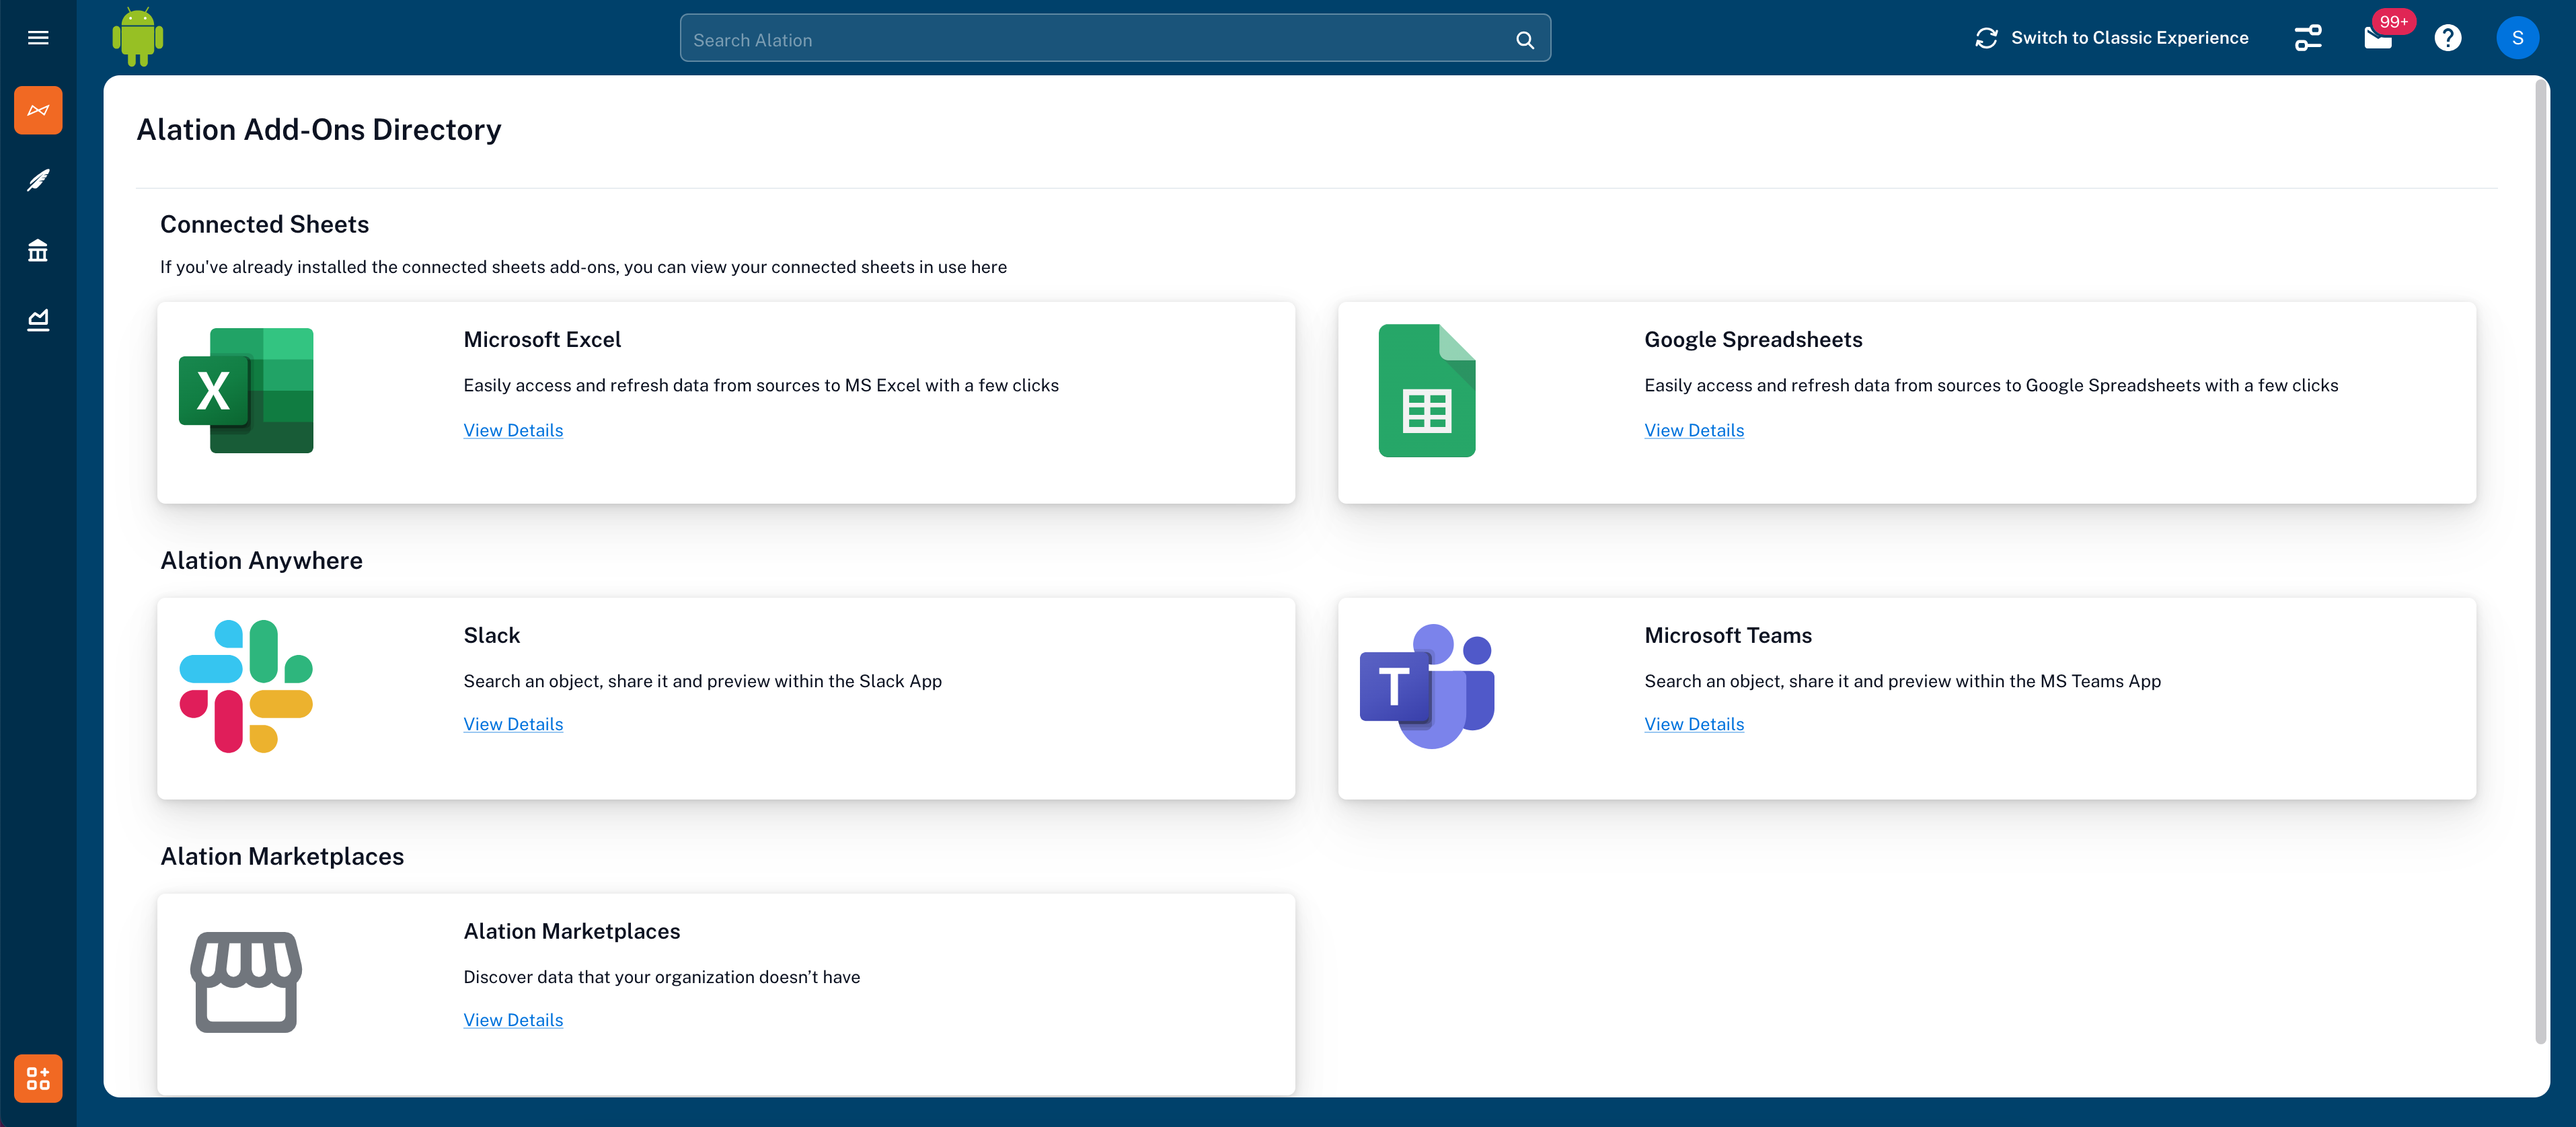The width and height of the screenshot is (2576, 1127).
Task: View Details for Google Spreadsheets
Action: pyautogui.click(x=1694, y=430)
